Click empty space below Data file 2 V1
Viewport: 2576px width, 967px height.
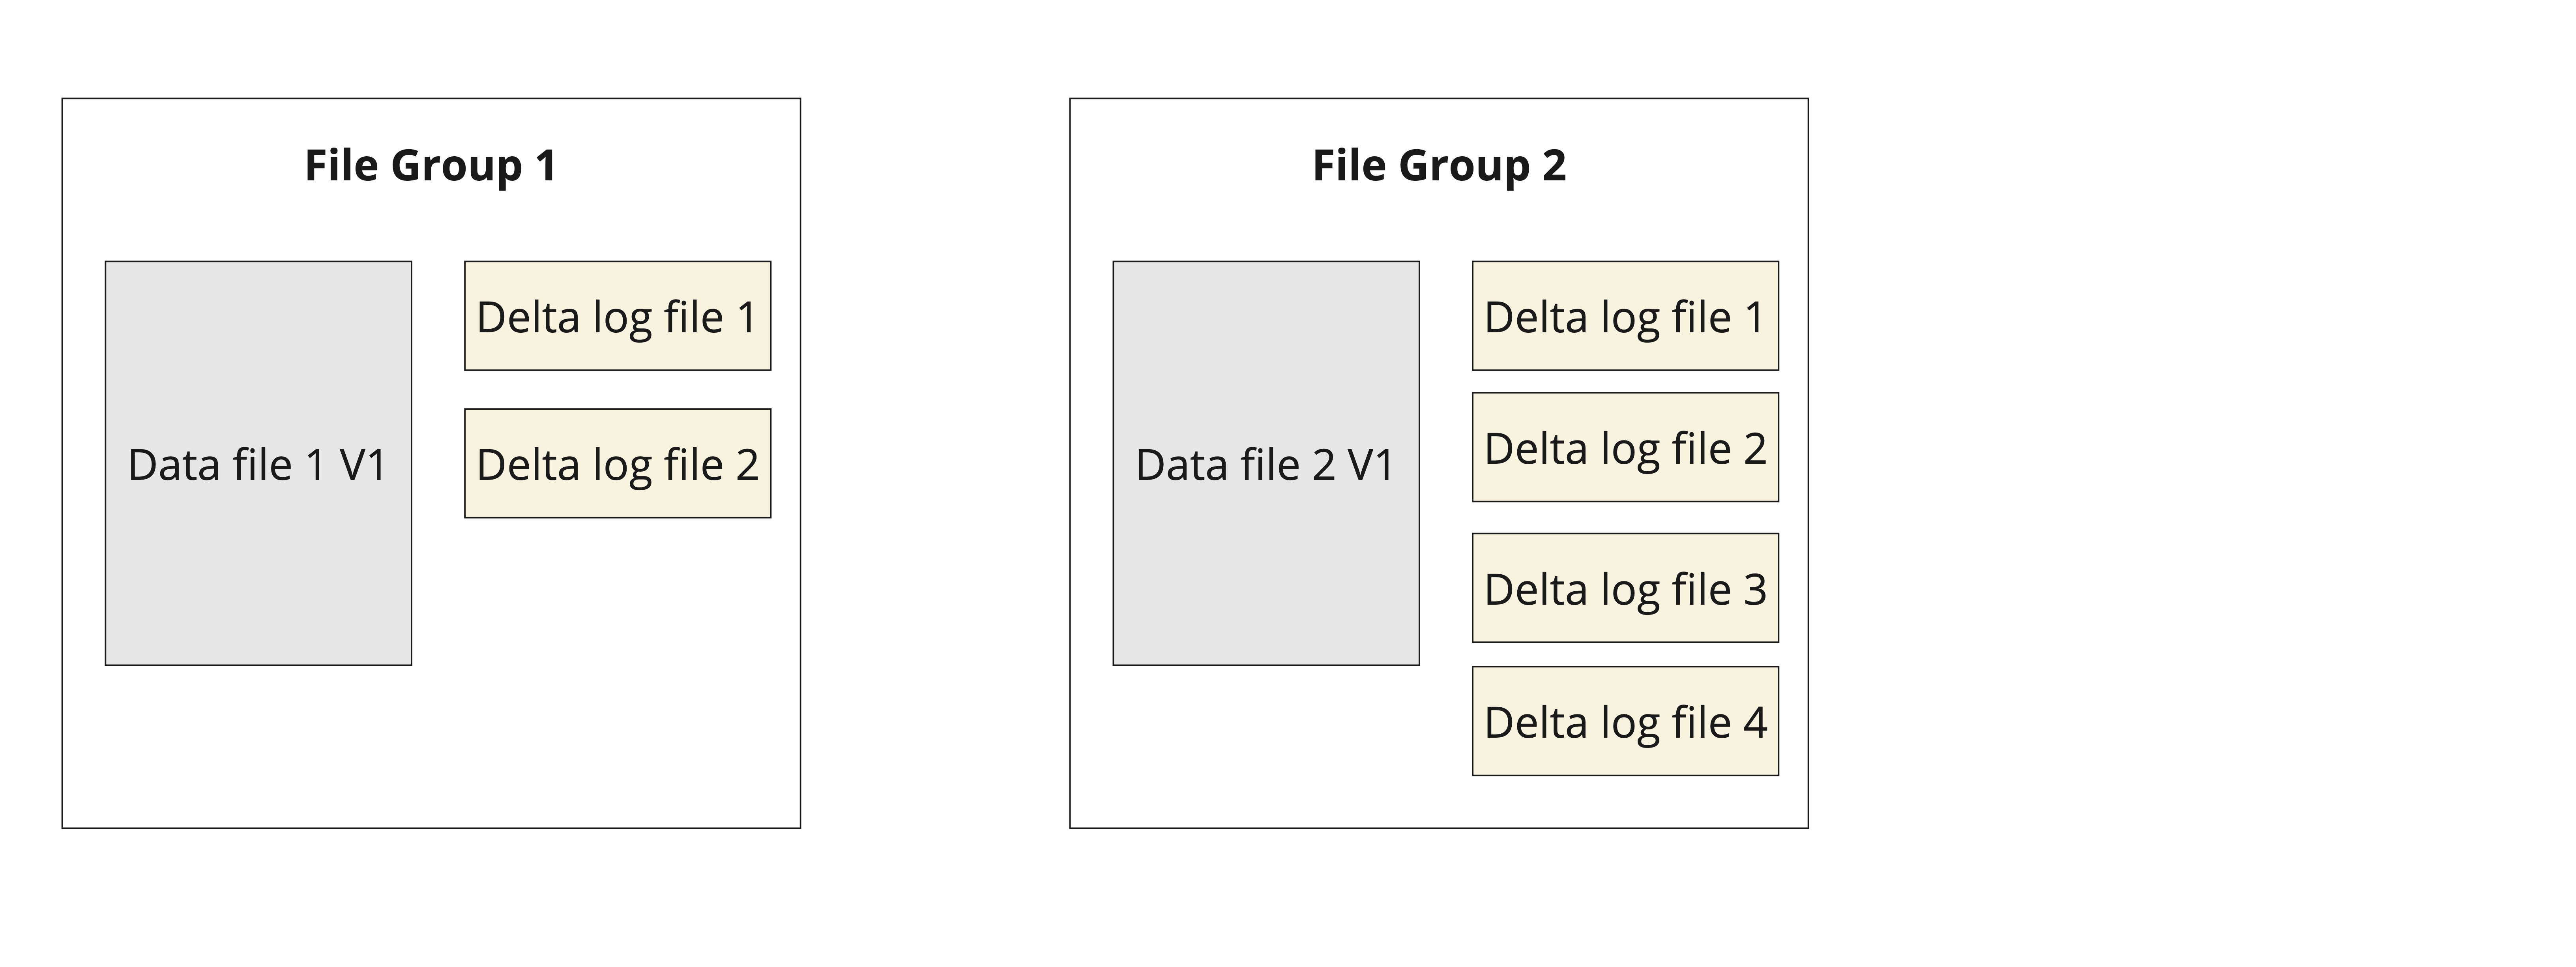tap(1265, 745)
